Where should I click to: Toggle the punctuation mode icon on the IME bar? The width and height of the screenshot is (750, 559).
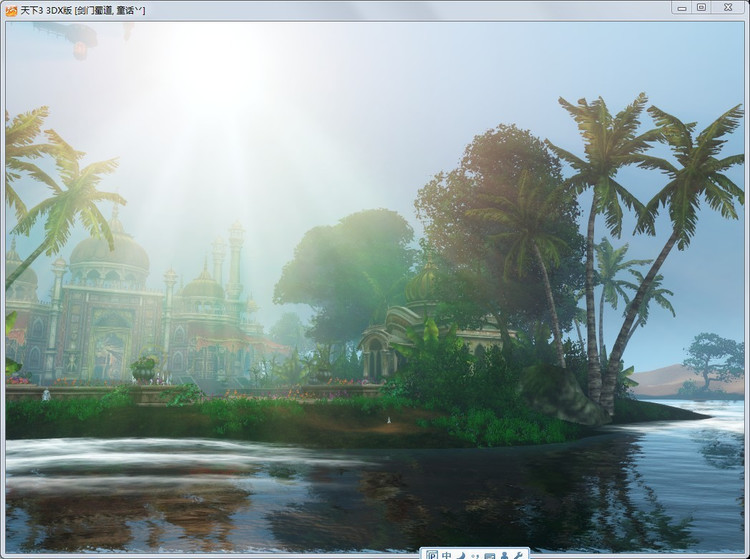[475, 556]
